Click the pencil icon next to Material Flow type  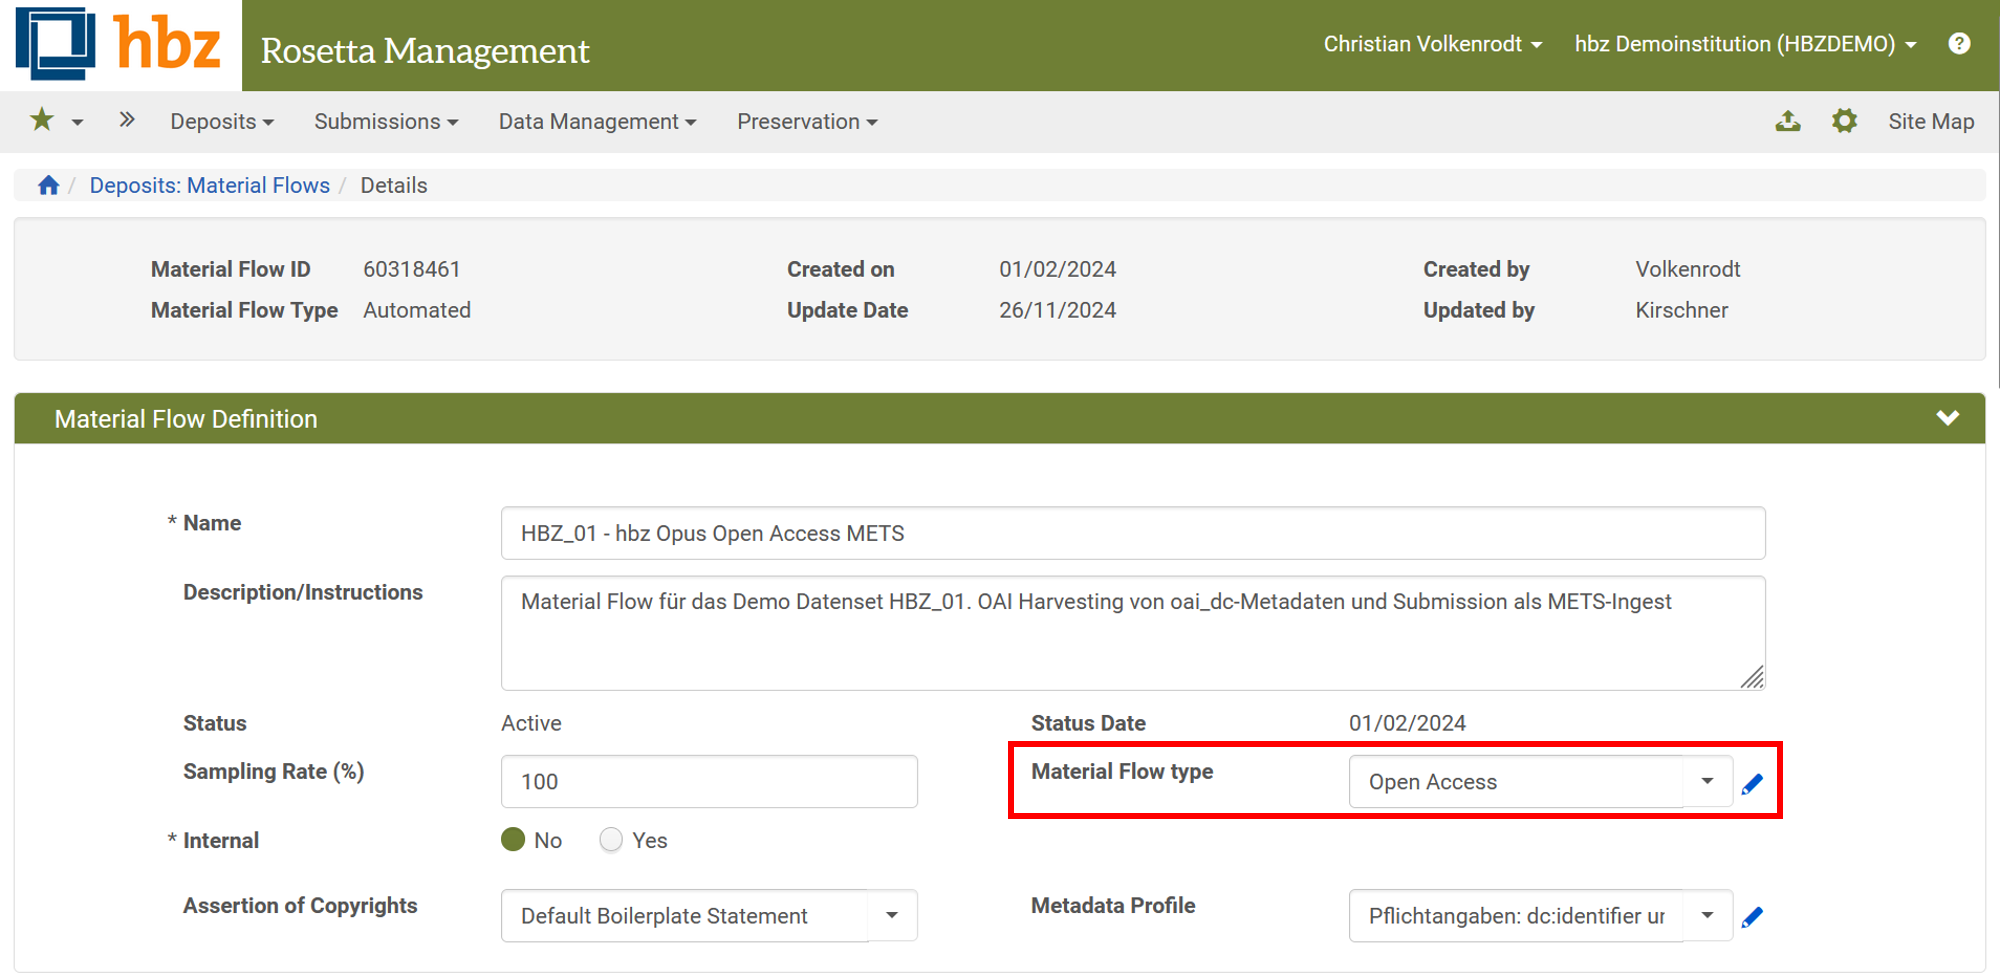[x=1753, y=783]
